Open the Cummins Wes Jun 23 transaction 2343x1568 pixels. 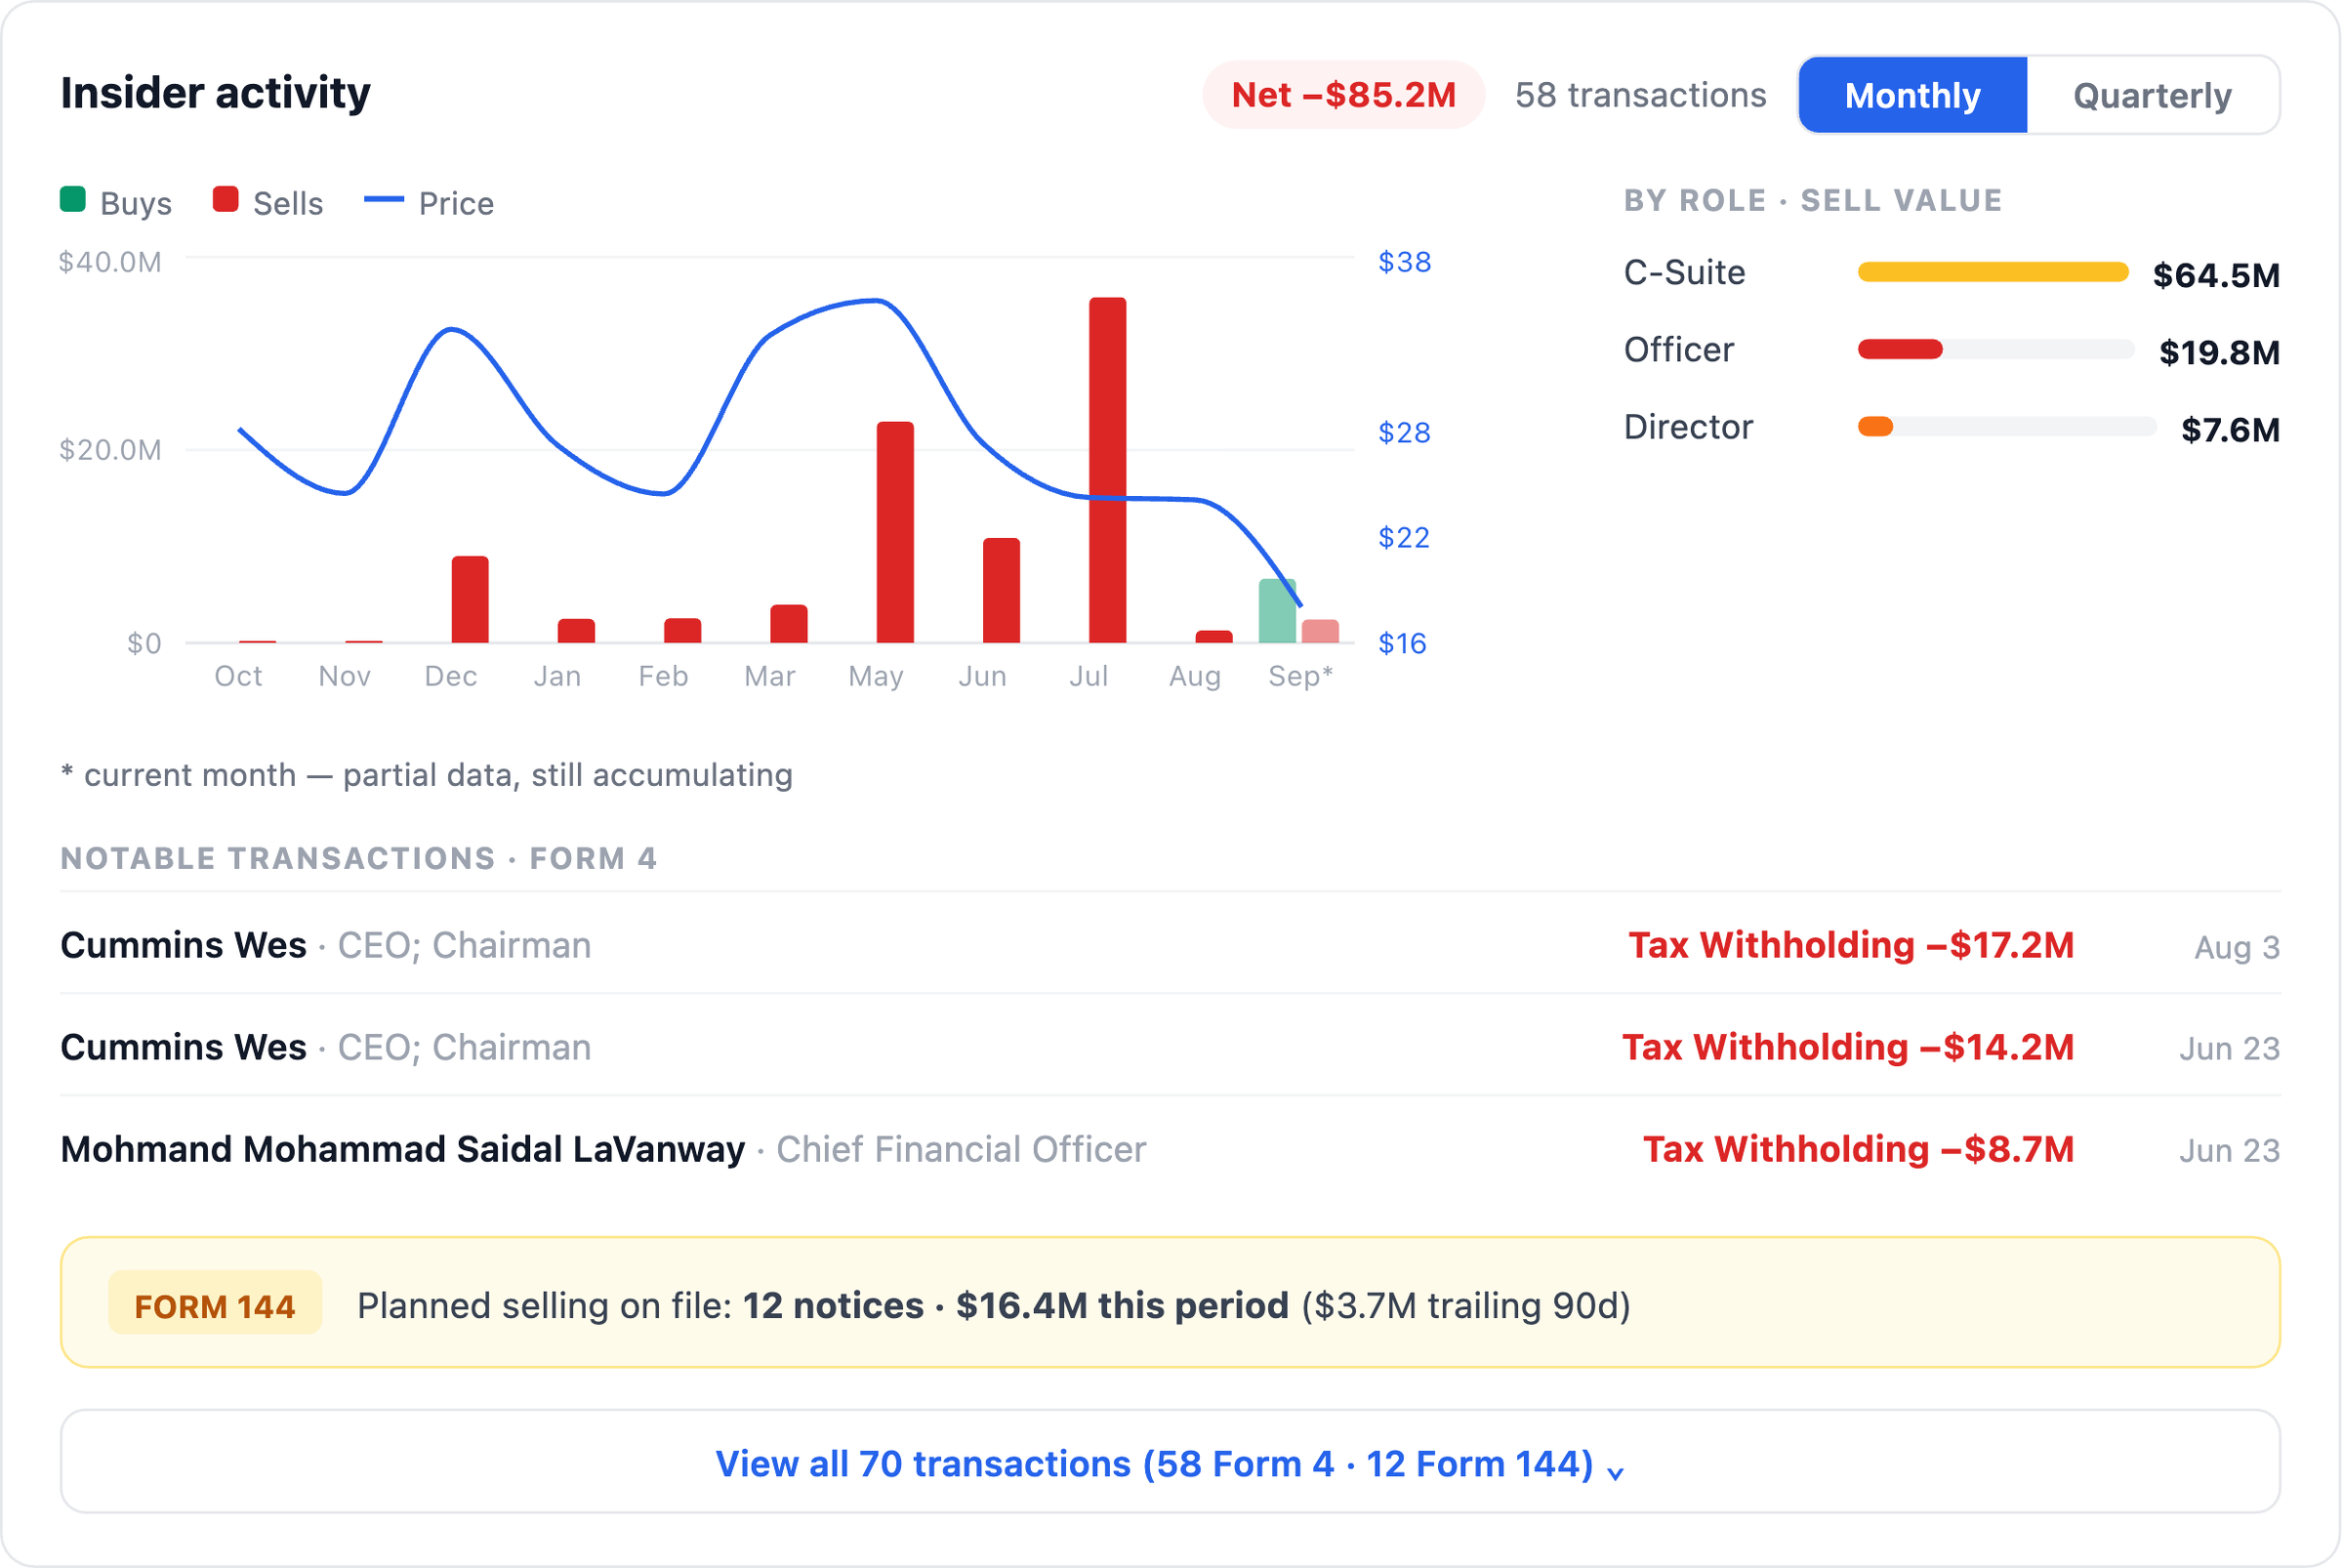1171,1047
